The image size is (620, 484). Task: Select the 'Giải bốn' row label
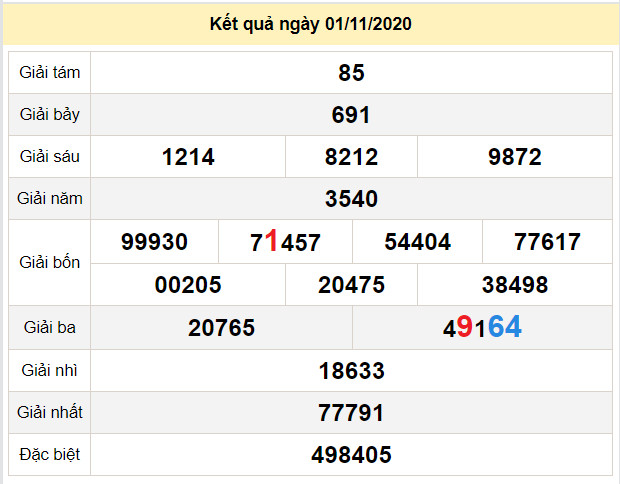pos(50,263)
